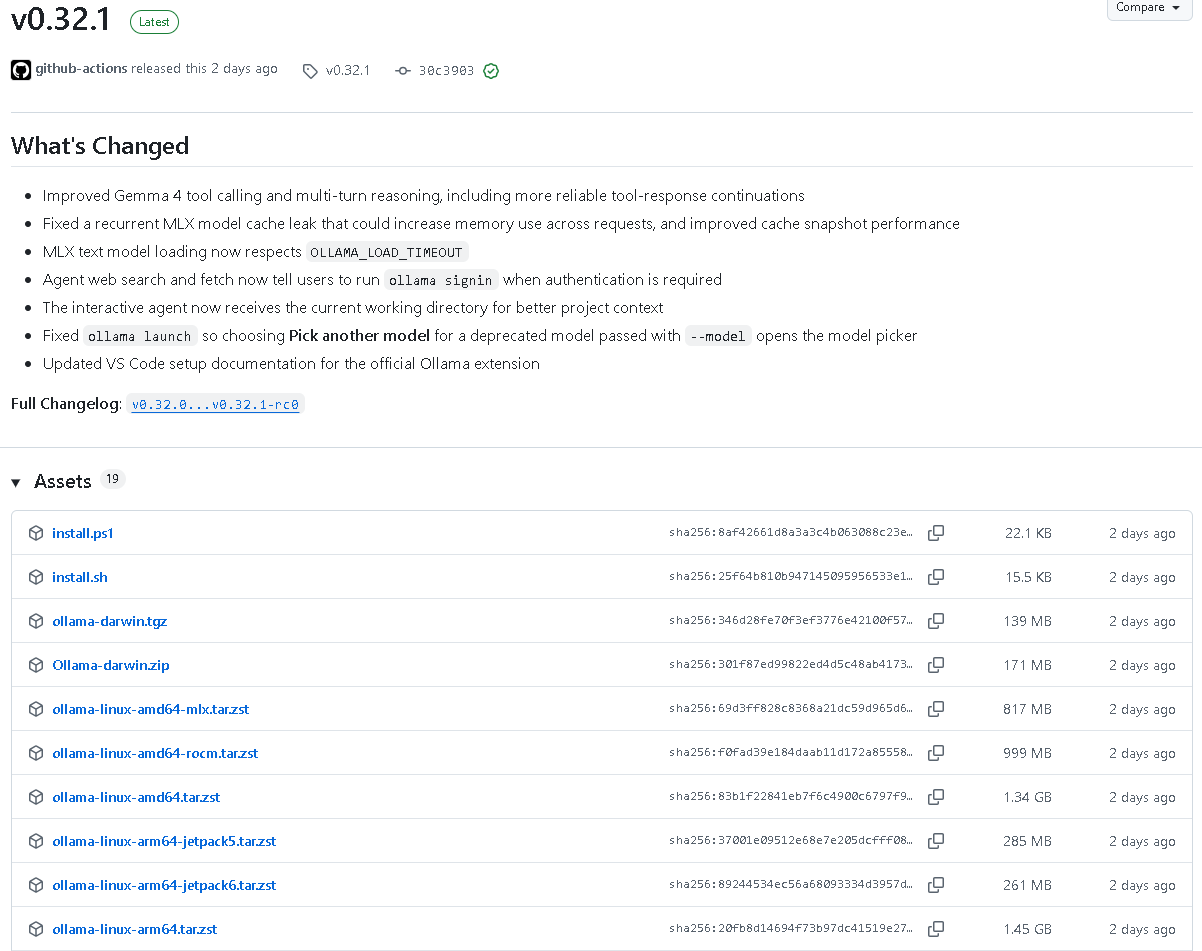Click the github-actions avatar icon
Viewport: 1202px width, 951px height.
coord(21,70)
